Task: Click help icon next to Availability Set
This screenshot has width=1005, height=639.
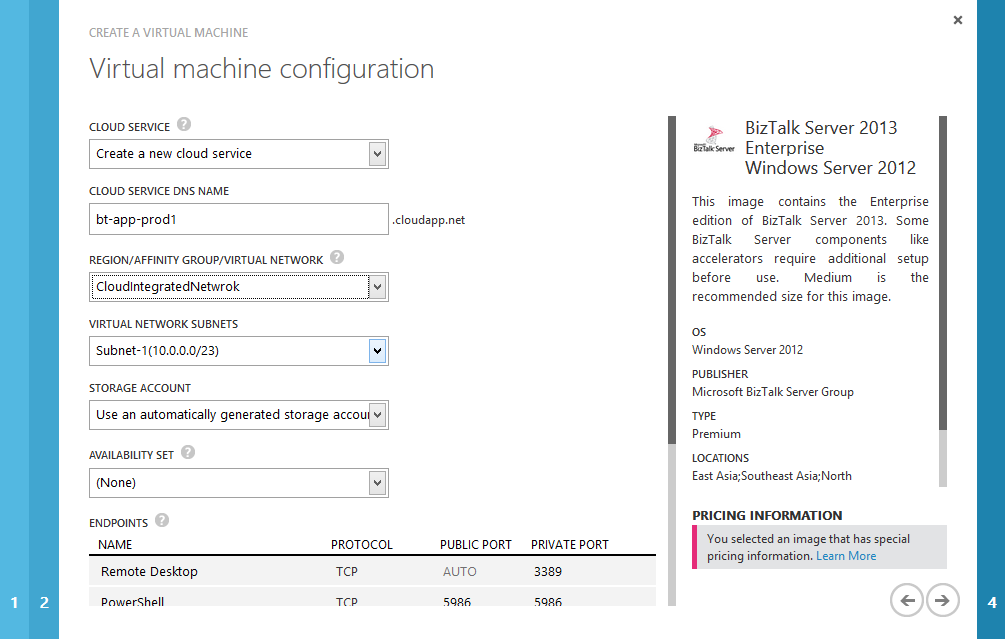Action: click(188, 452)
